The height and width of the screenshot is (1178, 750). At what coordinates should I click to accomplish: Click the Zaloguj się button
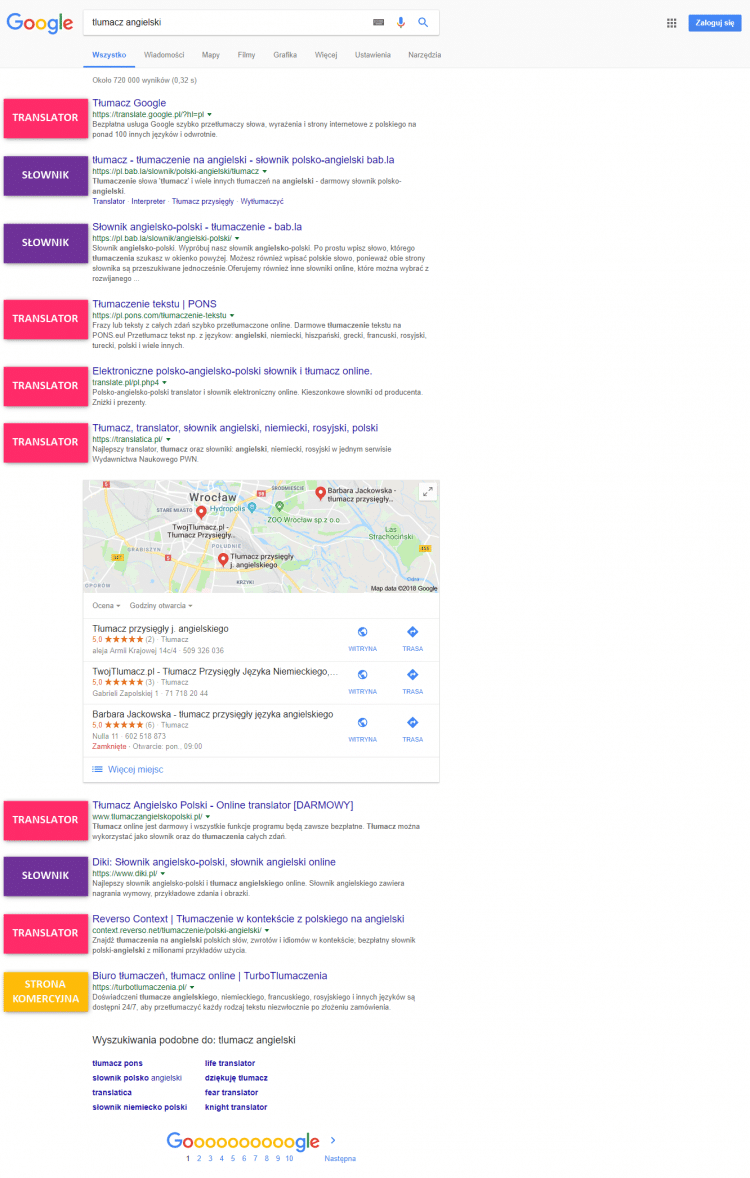pos(715,23)
